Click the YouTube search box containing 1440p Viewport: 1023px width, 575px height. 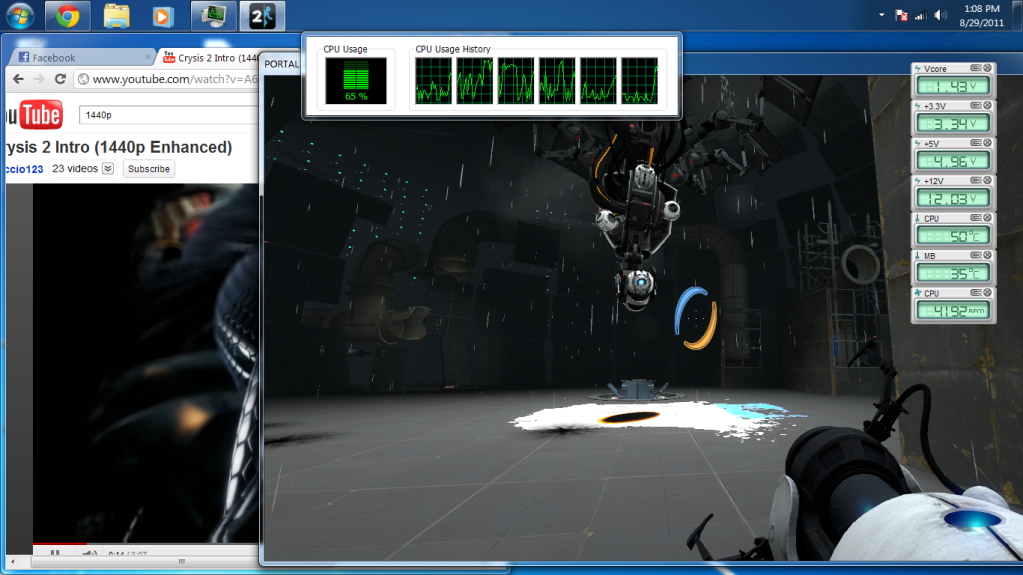(x=169, y=115)
